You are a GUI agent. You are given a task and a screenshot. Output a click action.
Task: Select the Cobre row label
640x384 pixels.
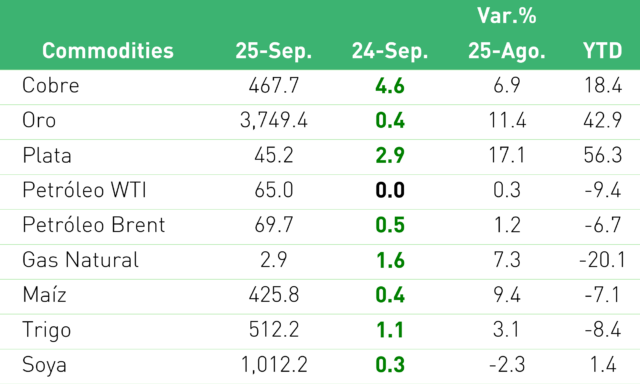tap(51, 85)
